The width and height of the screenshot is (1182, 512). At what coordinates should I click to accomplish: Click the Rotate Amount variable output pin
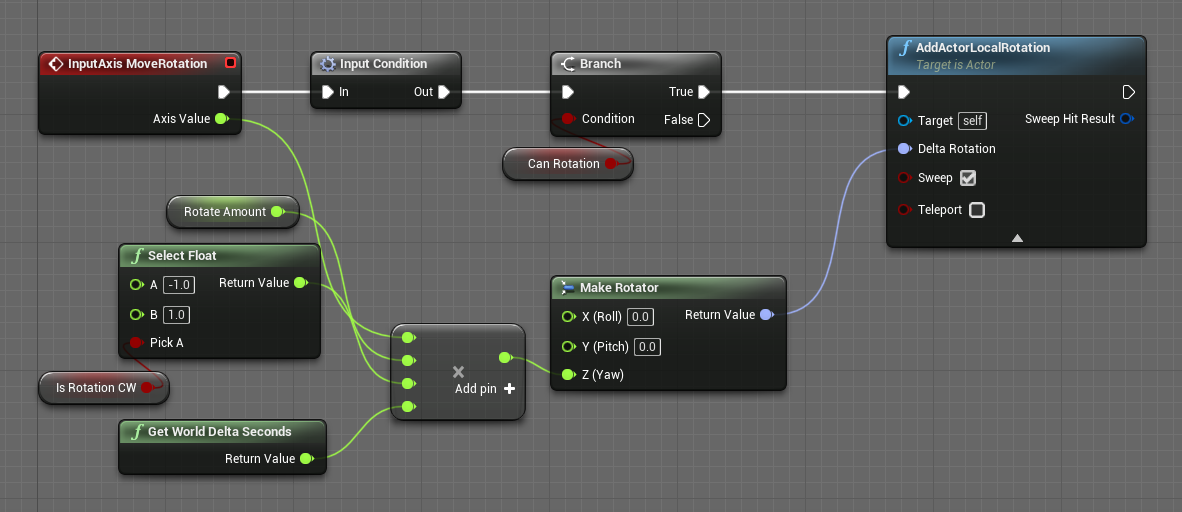(277, 212)
